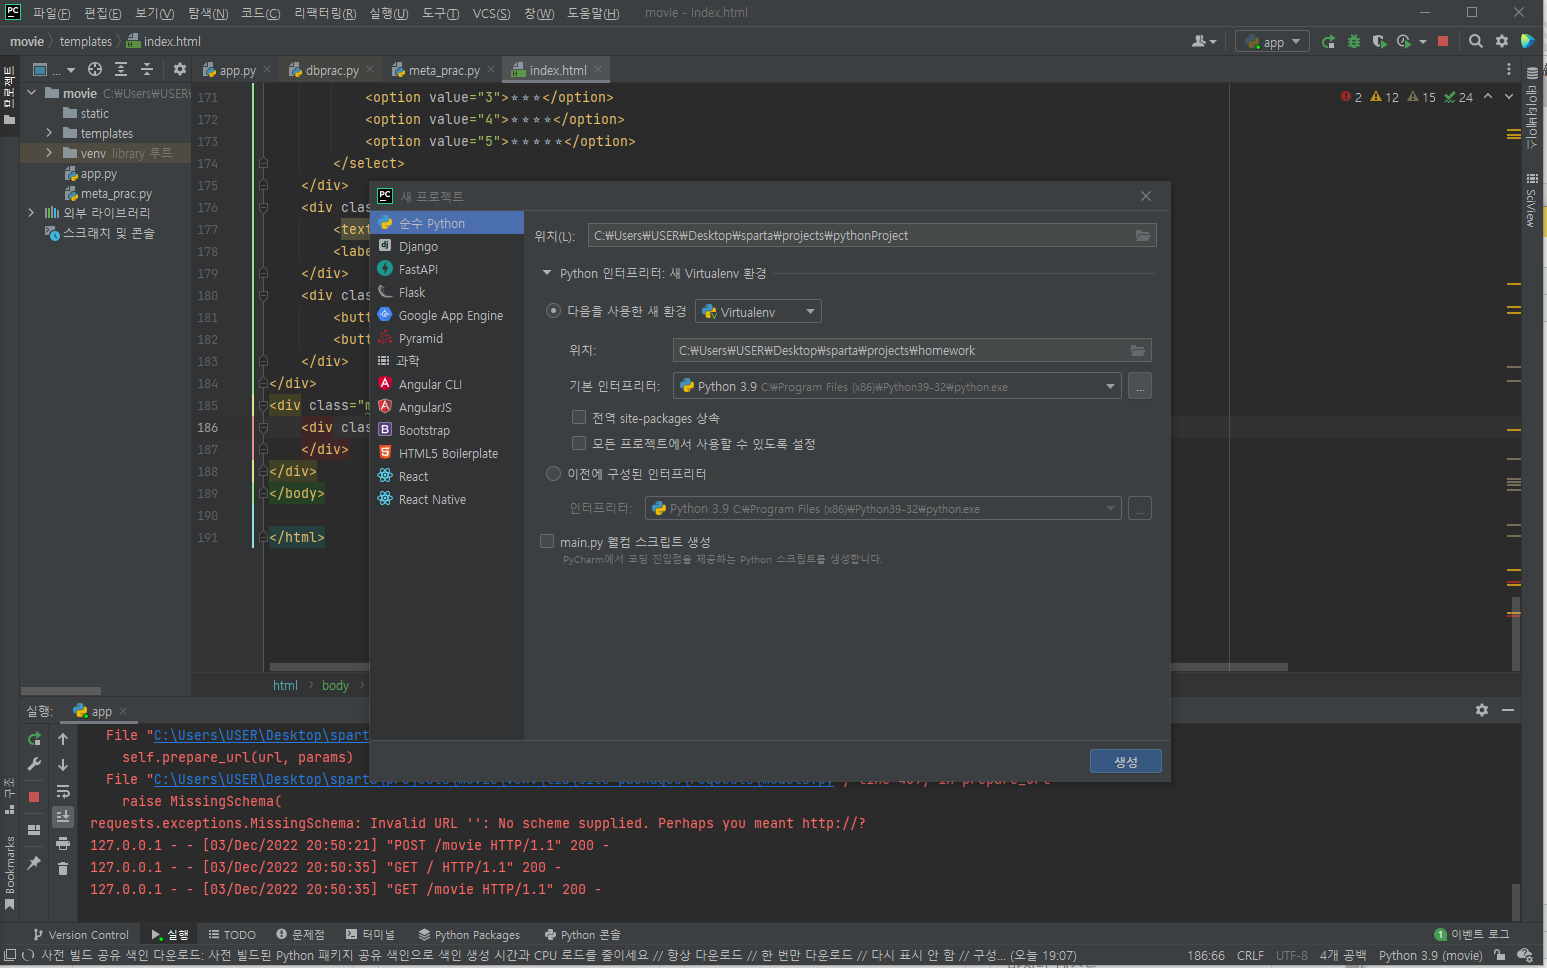Open the Python Packages tool tab
This screenshot has height=968, width=1547.
coord(469,935)
